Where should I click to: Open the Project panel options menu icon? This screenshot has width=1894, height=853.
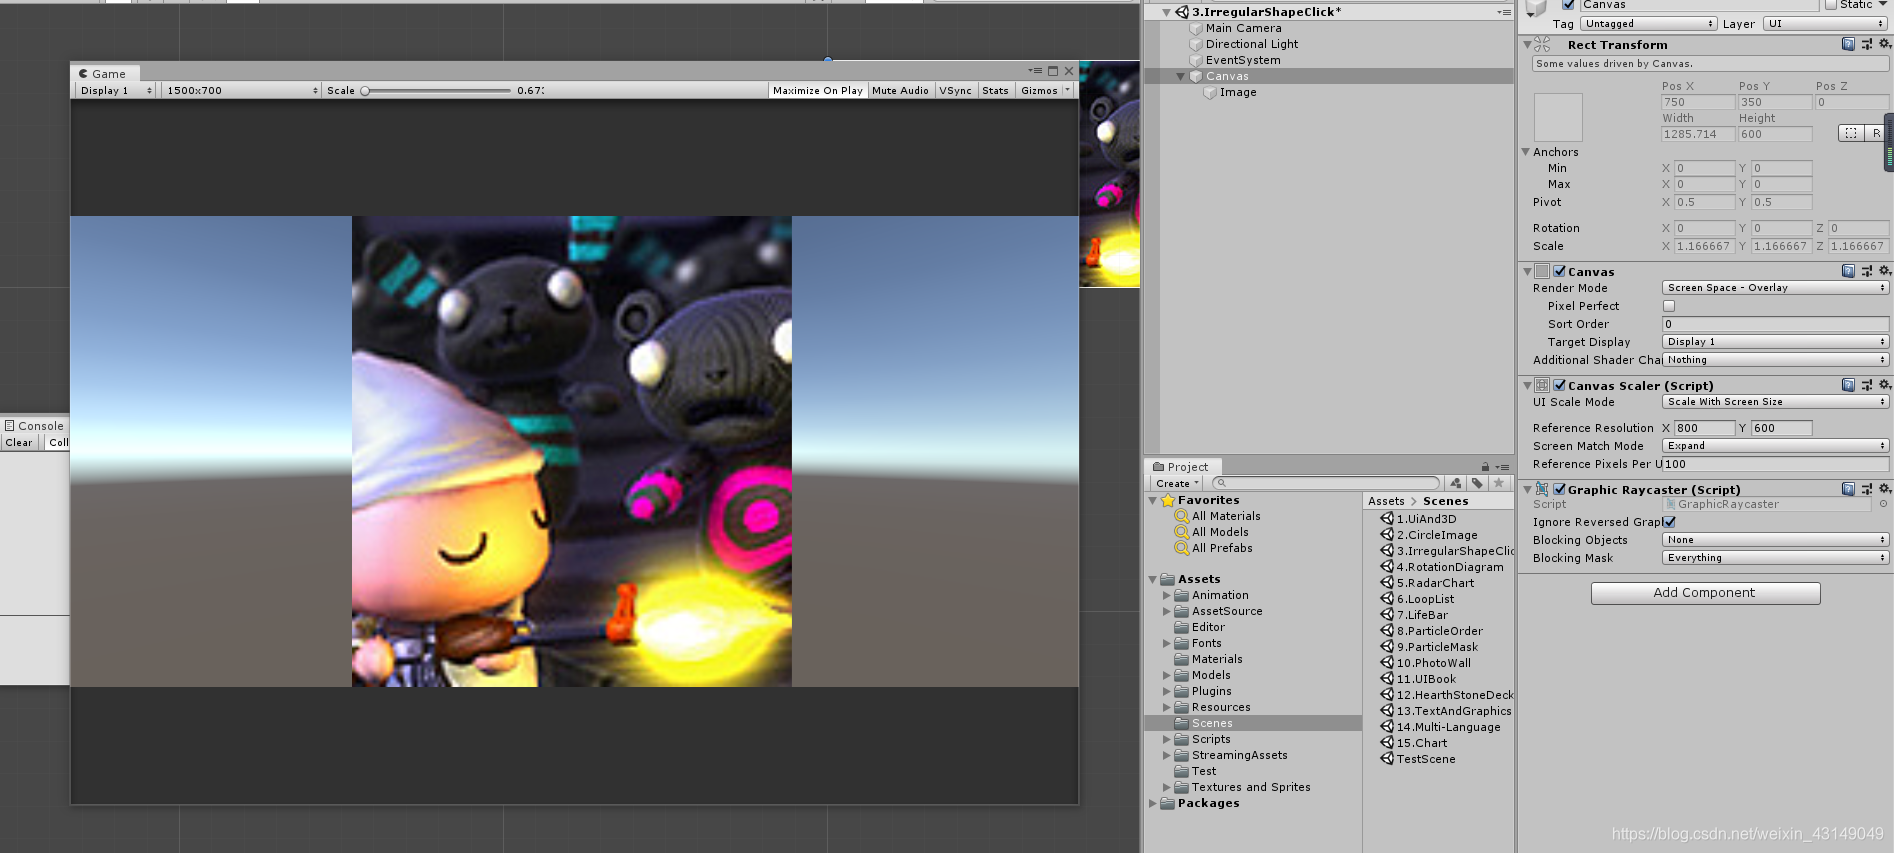(1503, 467)
